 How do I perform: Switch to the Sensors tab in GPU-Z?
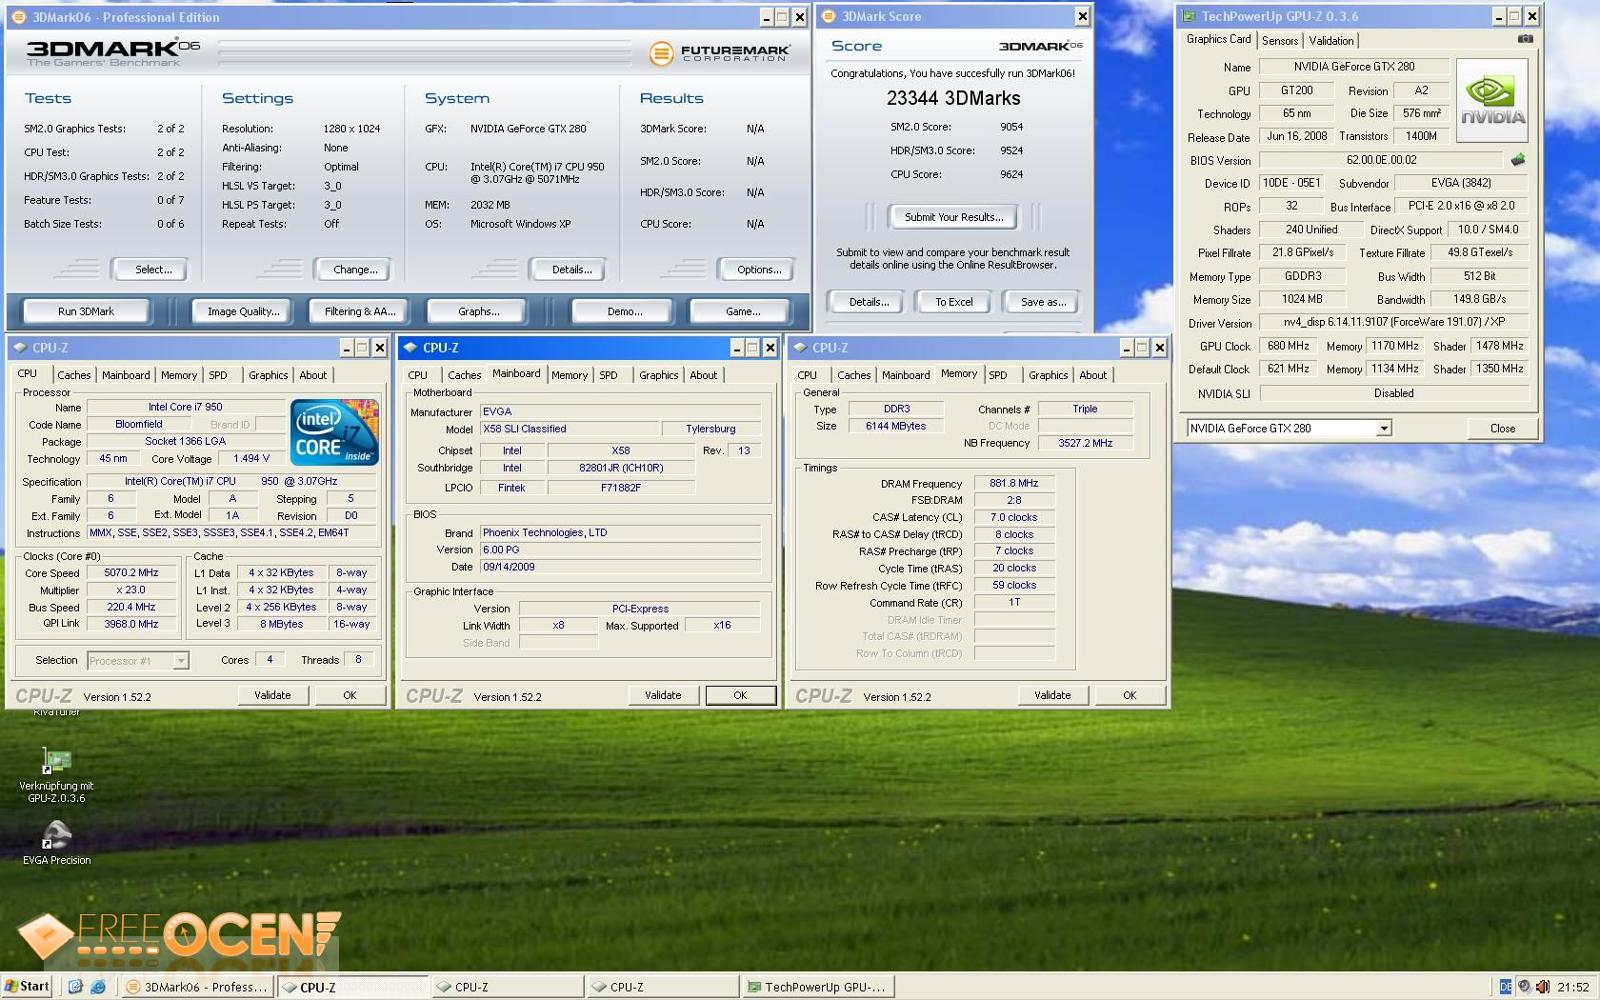point(1280,41)
